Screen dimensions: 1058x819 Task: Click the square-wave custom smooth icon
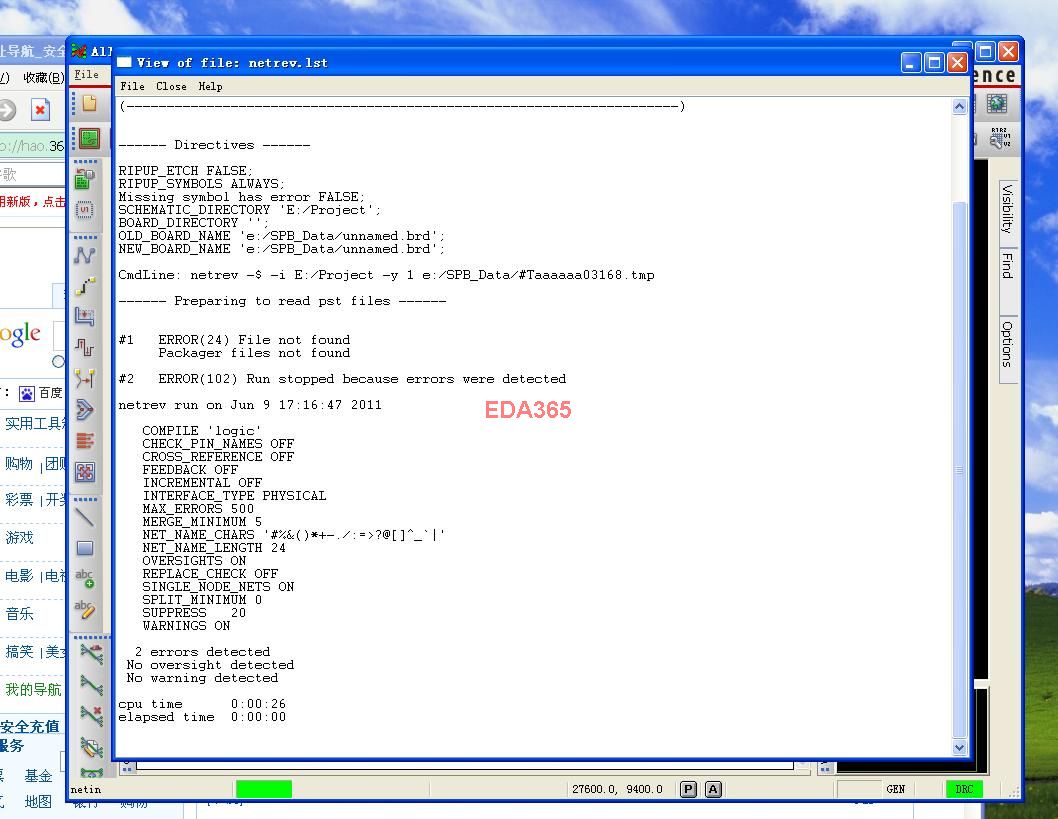click(x=85, y=347)
